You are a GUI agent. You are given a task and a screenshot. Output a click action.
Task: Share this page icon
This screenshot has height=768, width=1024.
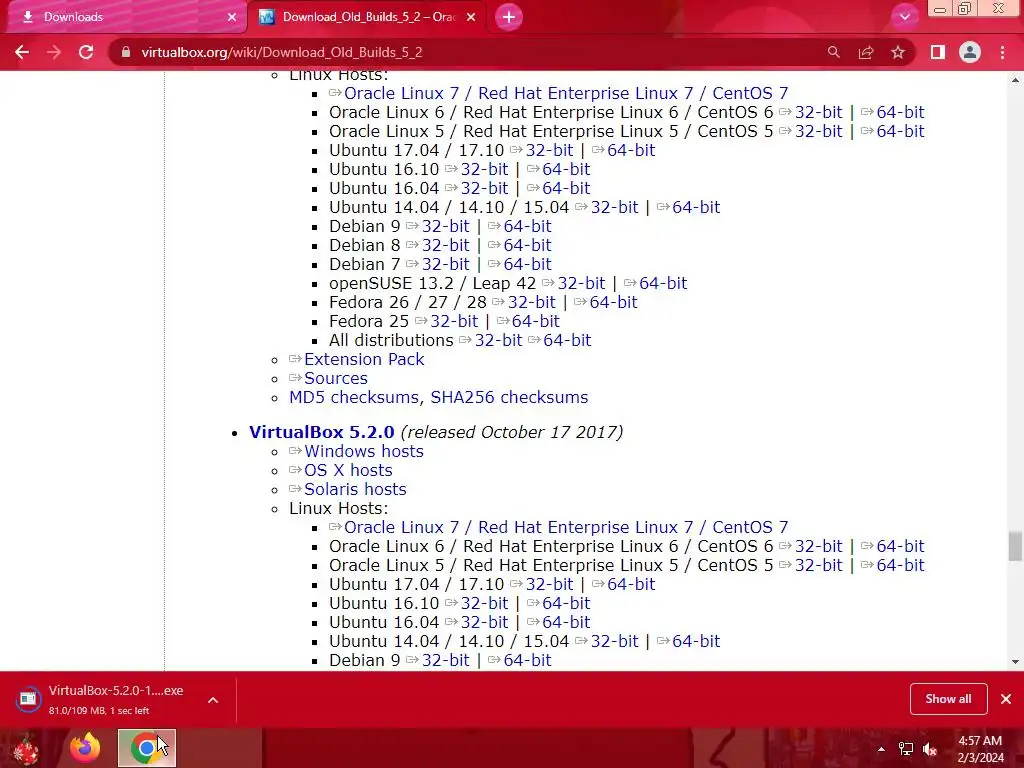click(x=866, y=52)
